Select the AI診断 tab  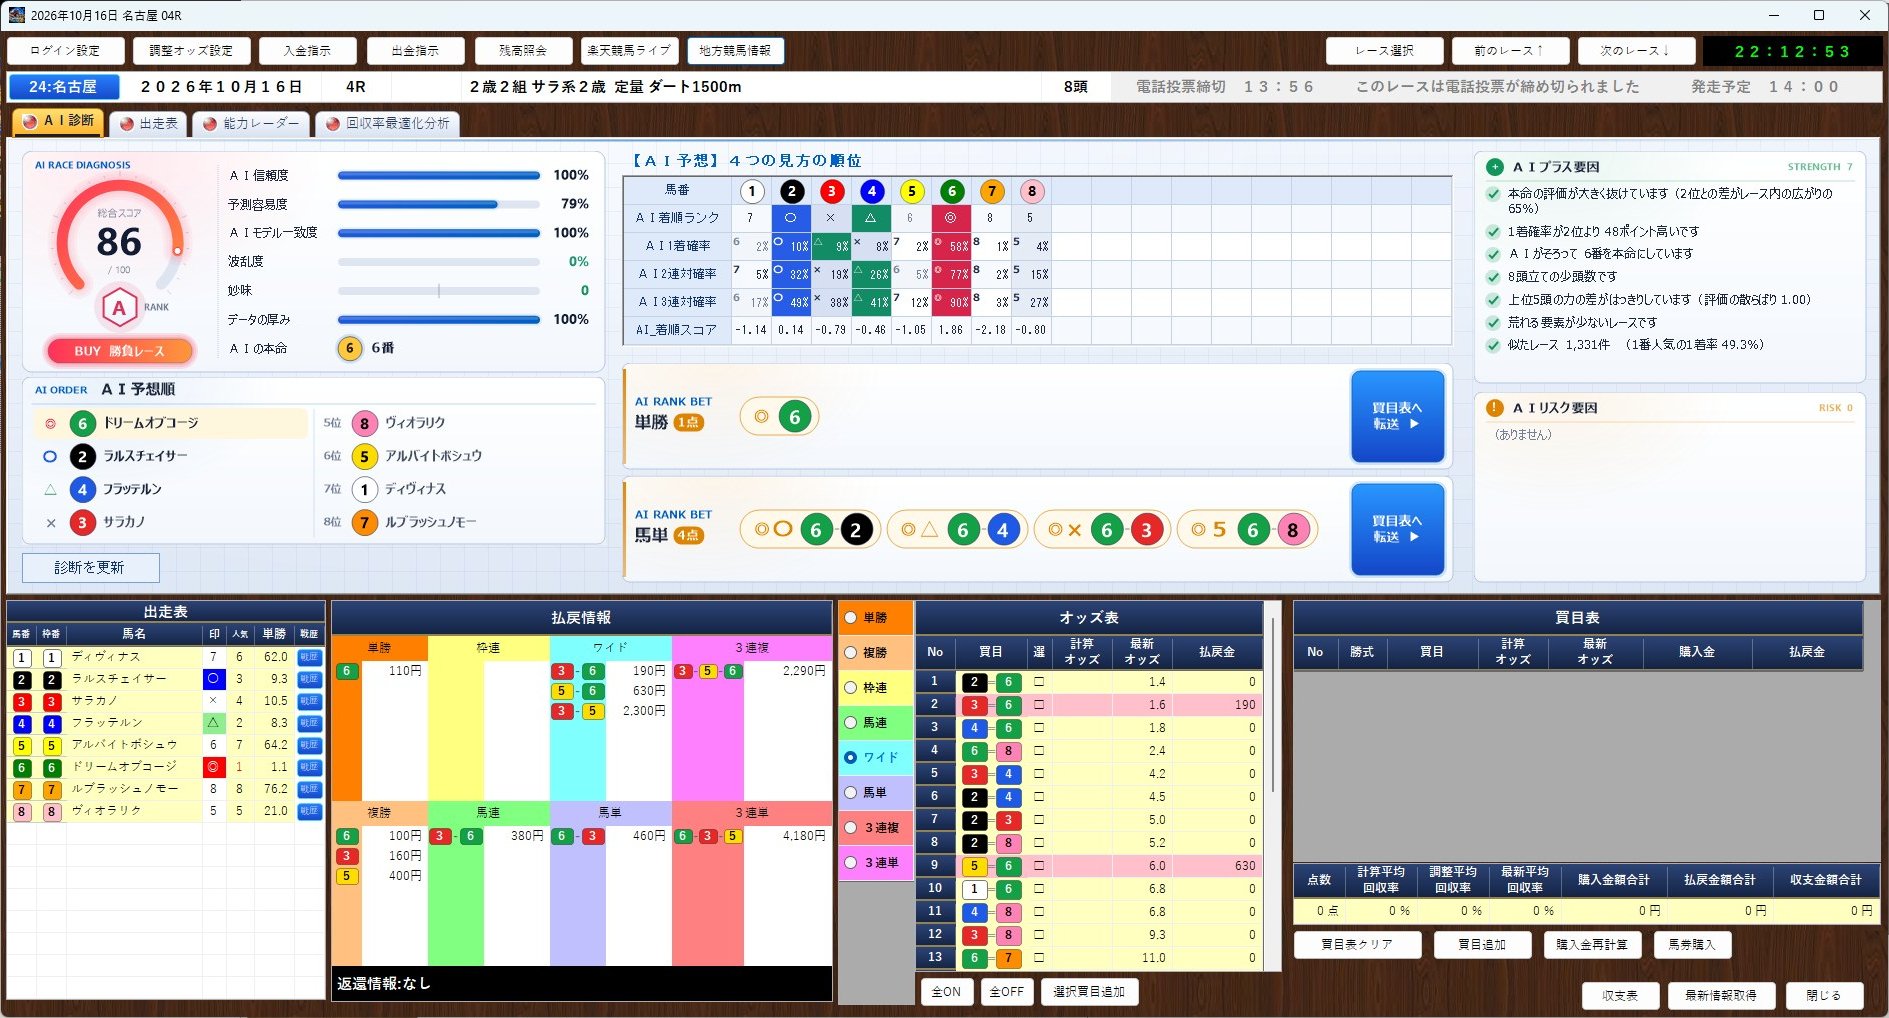coord(58,122)
